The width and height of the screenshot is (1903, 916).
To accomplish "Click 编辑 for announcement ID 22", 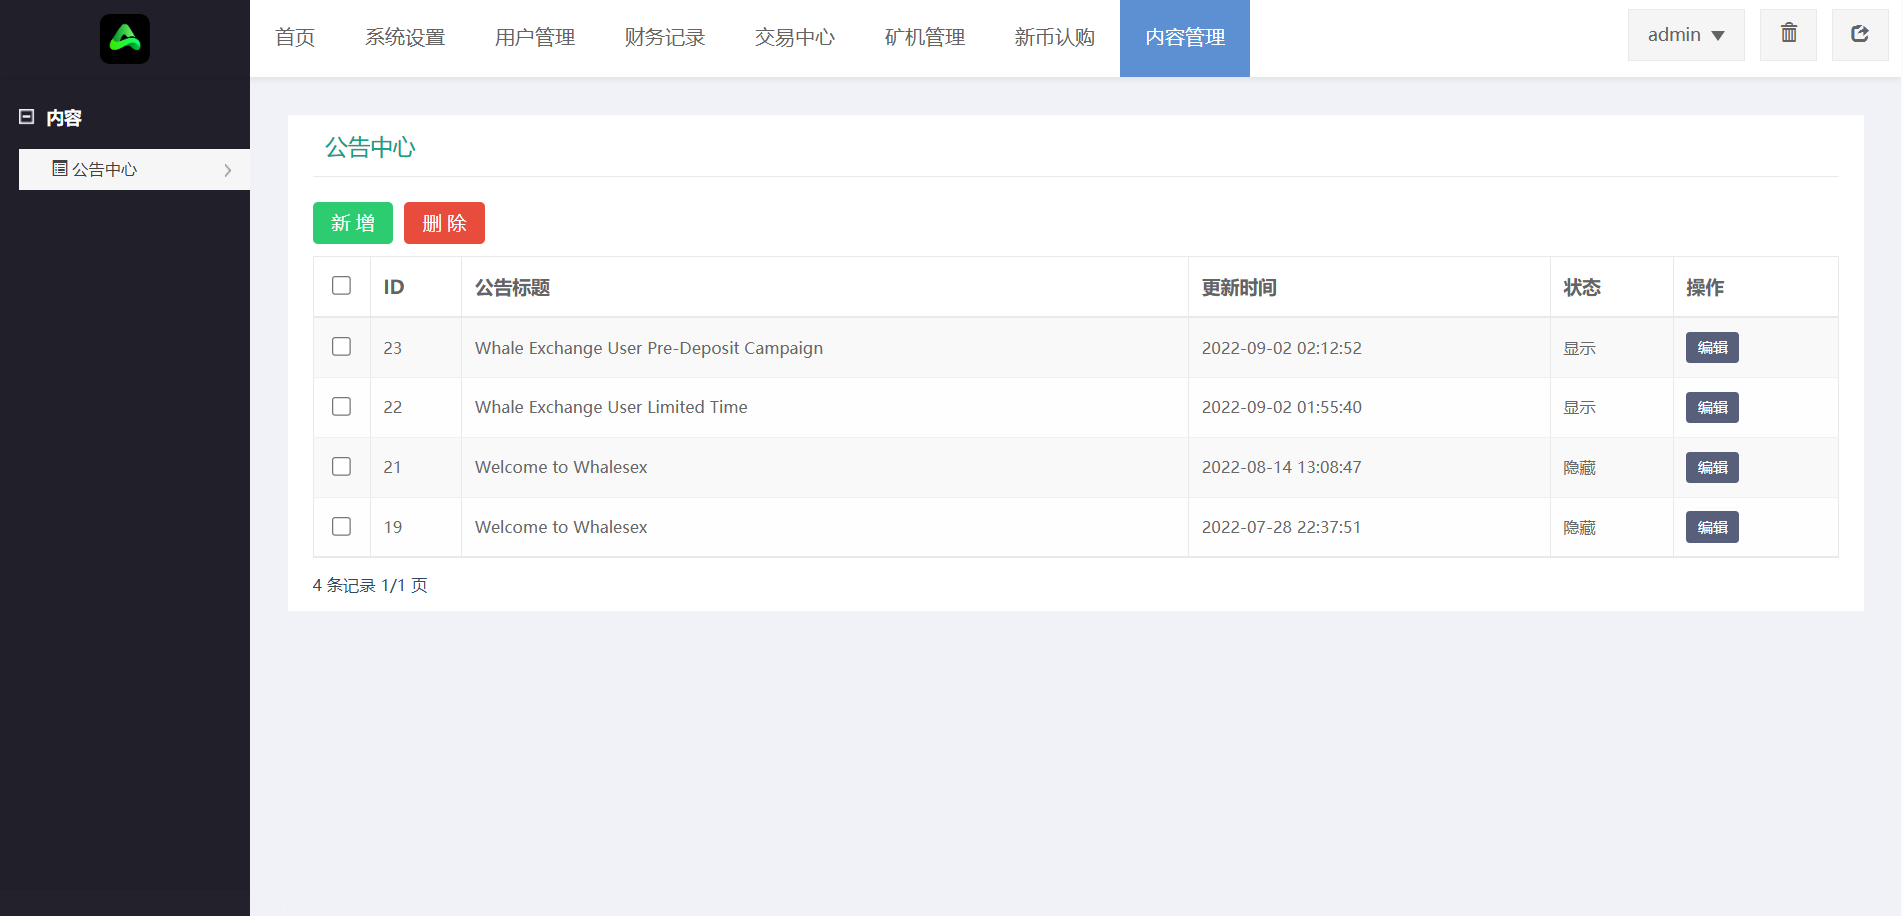I will 1711,408.
